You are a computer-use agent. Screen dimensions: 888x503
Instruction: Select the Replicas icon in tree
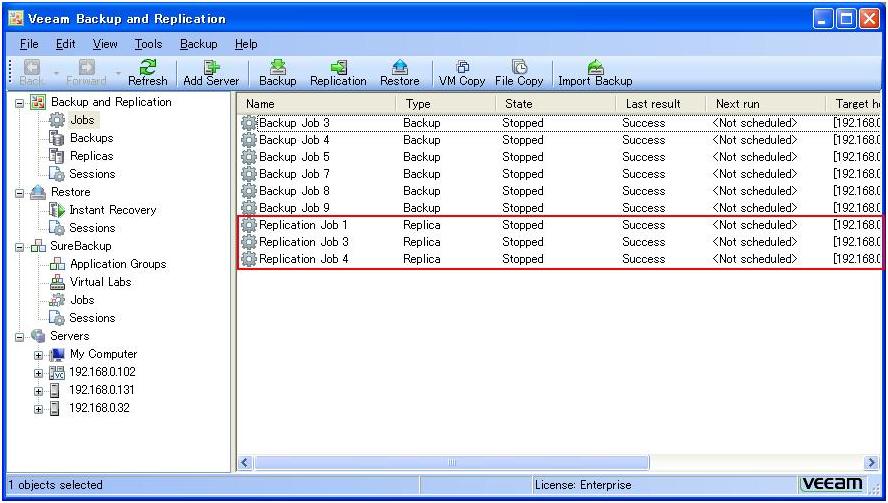[57, 156]
